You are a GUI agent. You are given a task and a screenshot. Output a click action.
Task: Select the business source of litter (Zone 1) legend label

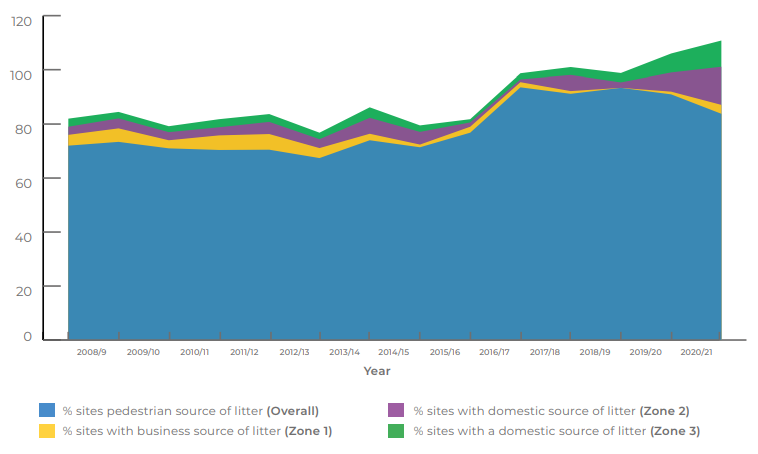[197, 431]
